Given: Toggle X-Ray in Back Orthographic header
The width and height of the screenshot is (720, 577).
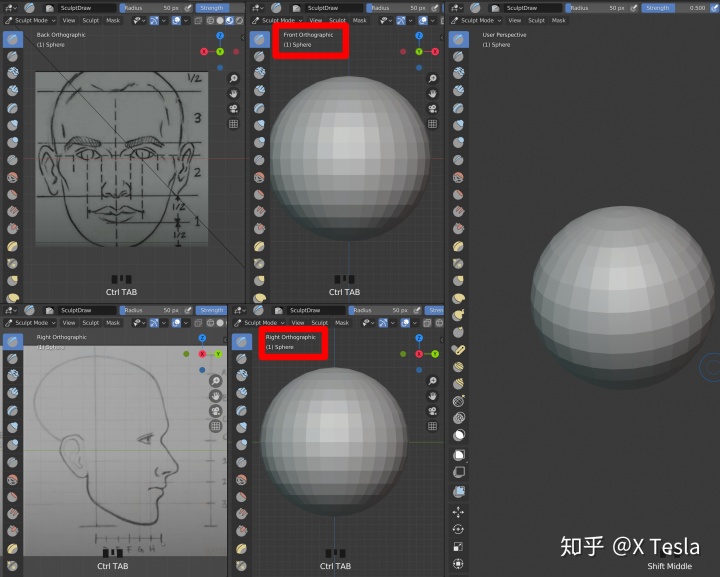Looking at the screenshot, I should 198,21.
